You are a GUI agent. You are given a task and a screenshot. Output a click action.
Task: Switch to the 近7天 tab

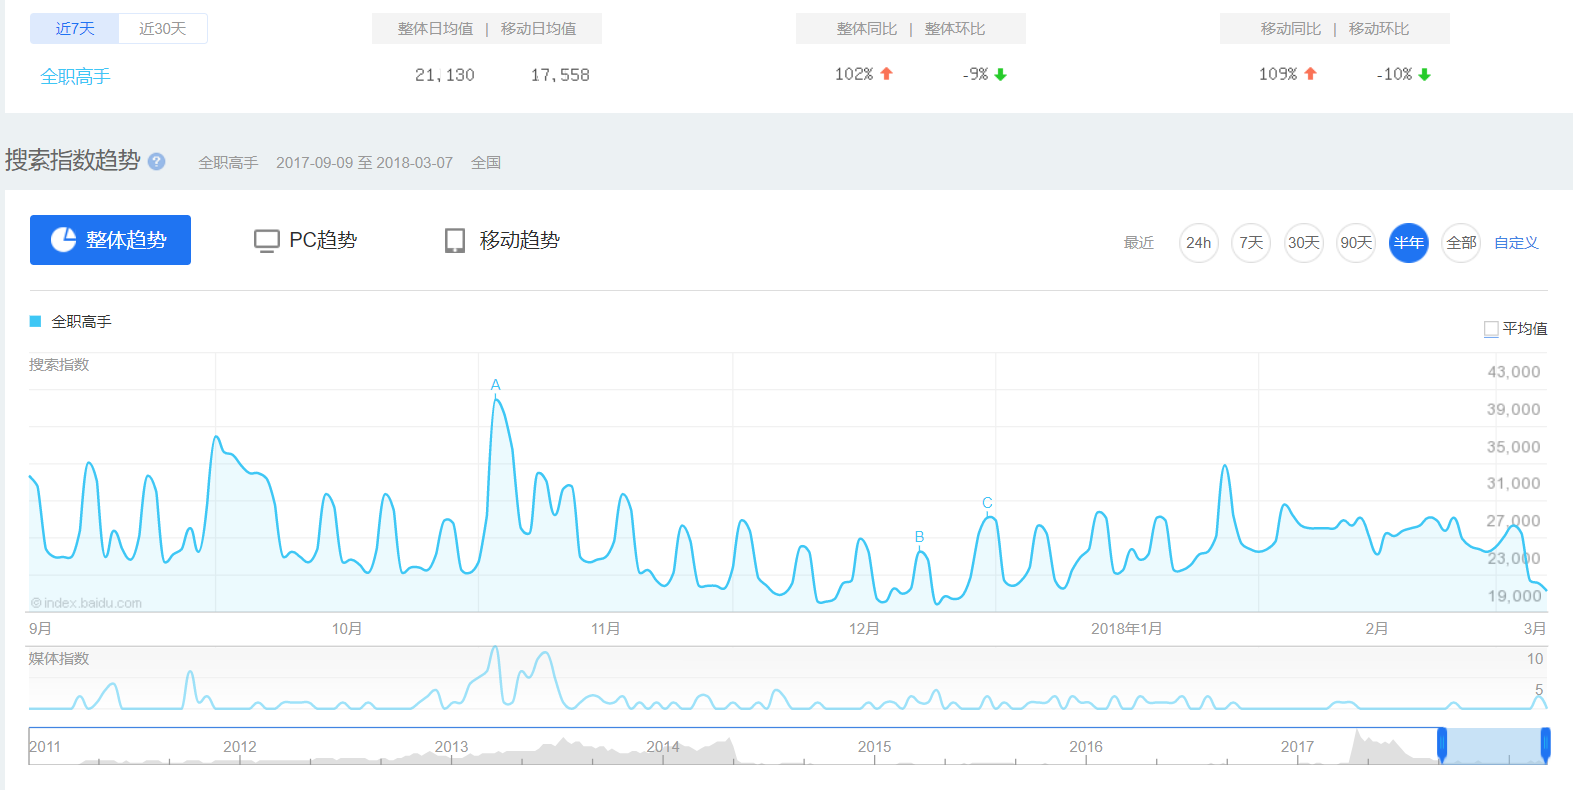pos(75,28)
